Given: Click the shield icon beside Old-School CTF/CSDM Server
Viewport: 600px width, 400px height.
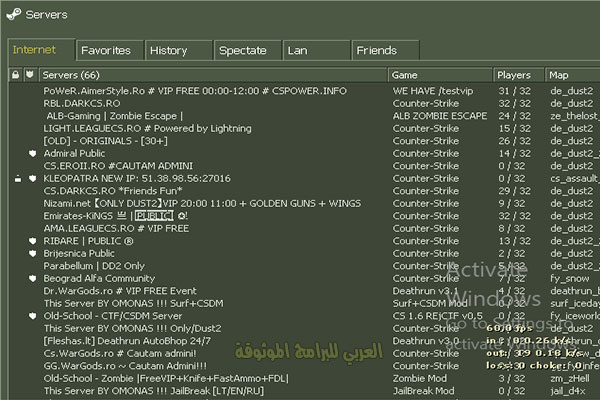Looking at the screenshot, I should [33, 316].
